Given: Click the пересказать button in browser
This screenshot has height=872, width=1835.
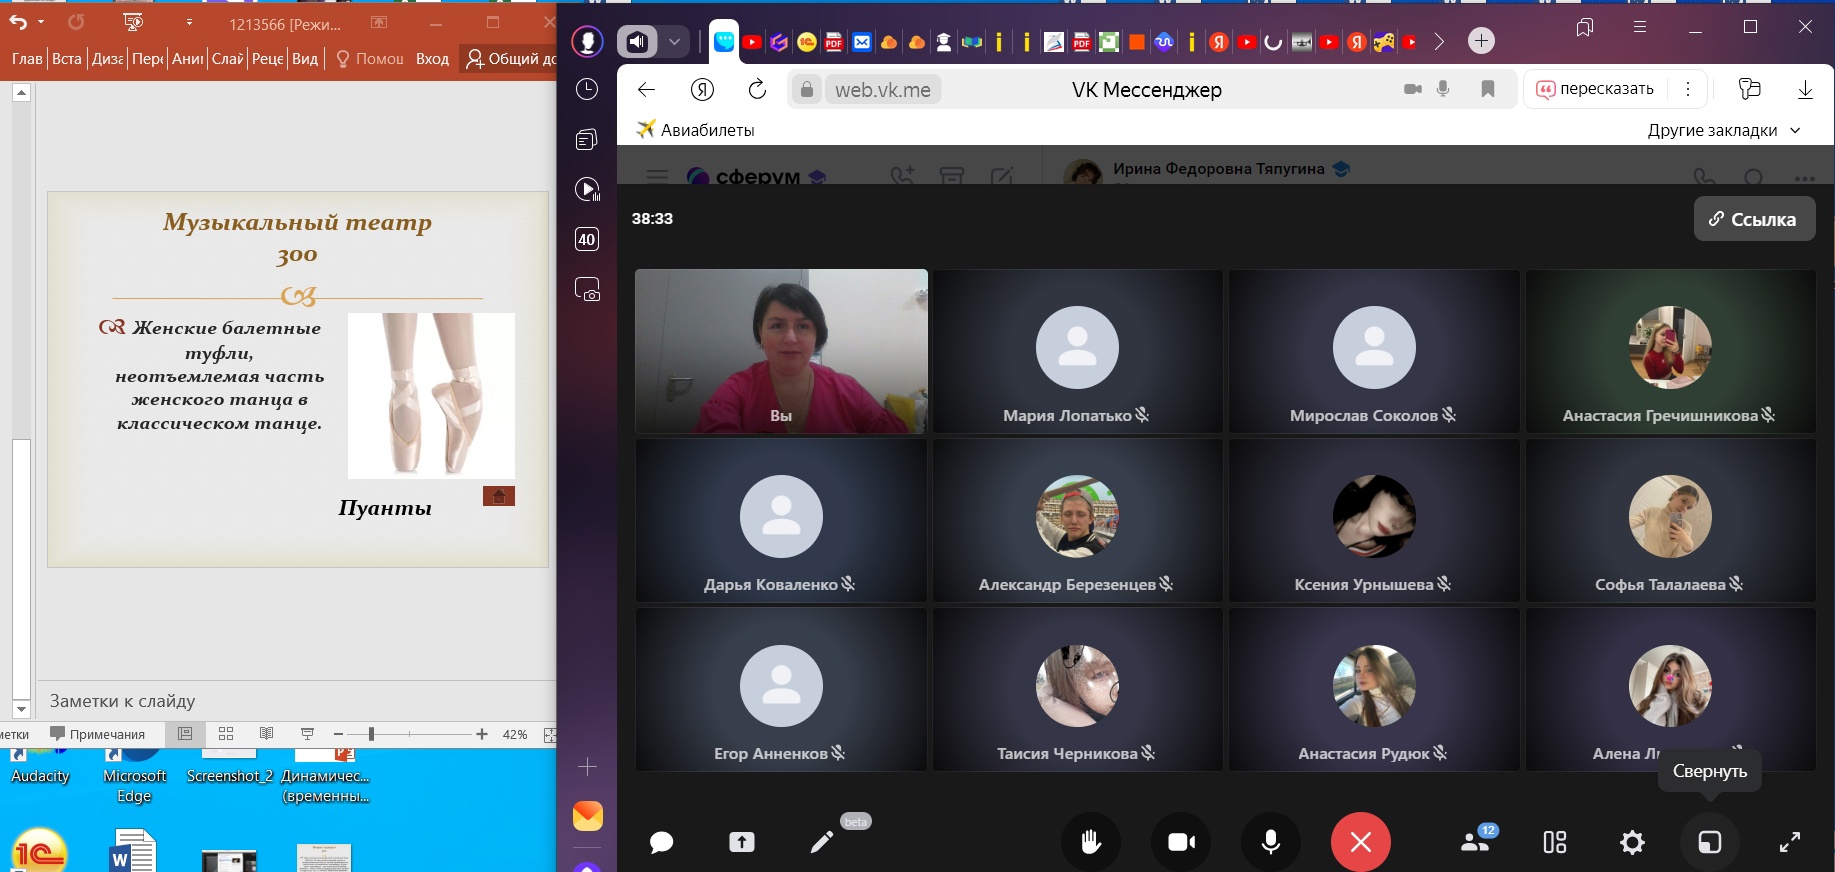Looking at the screenshot, I should pos(1595,89).
